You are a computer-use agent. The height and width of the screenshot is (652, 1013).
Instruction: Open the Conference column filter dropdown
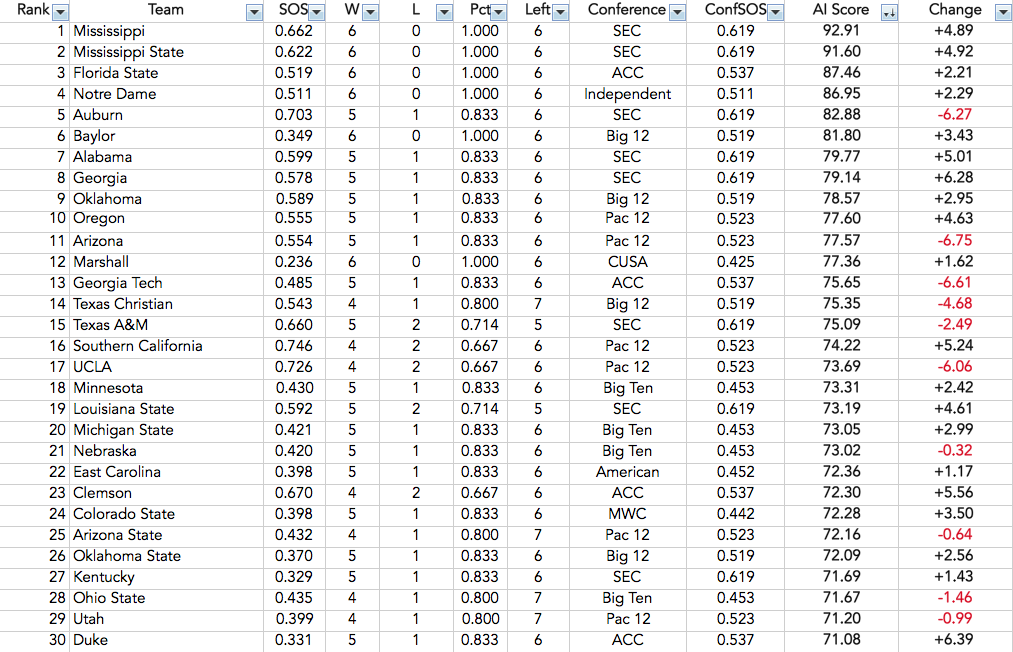click(x=677, y=12)
